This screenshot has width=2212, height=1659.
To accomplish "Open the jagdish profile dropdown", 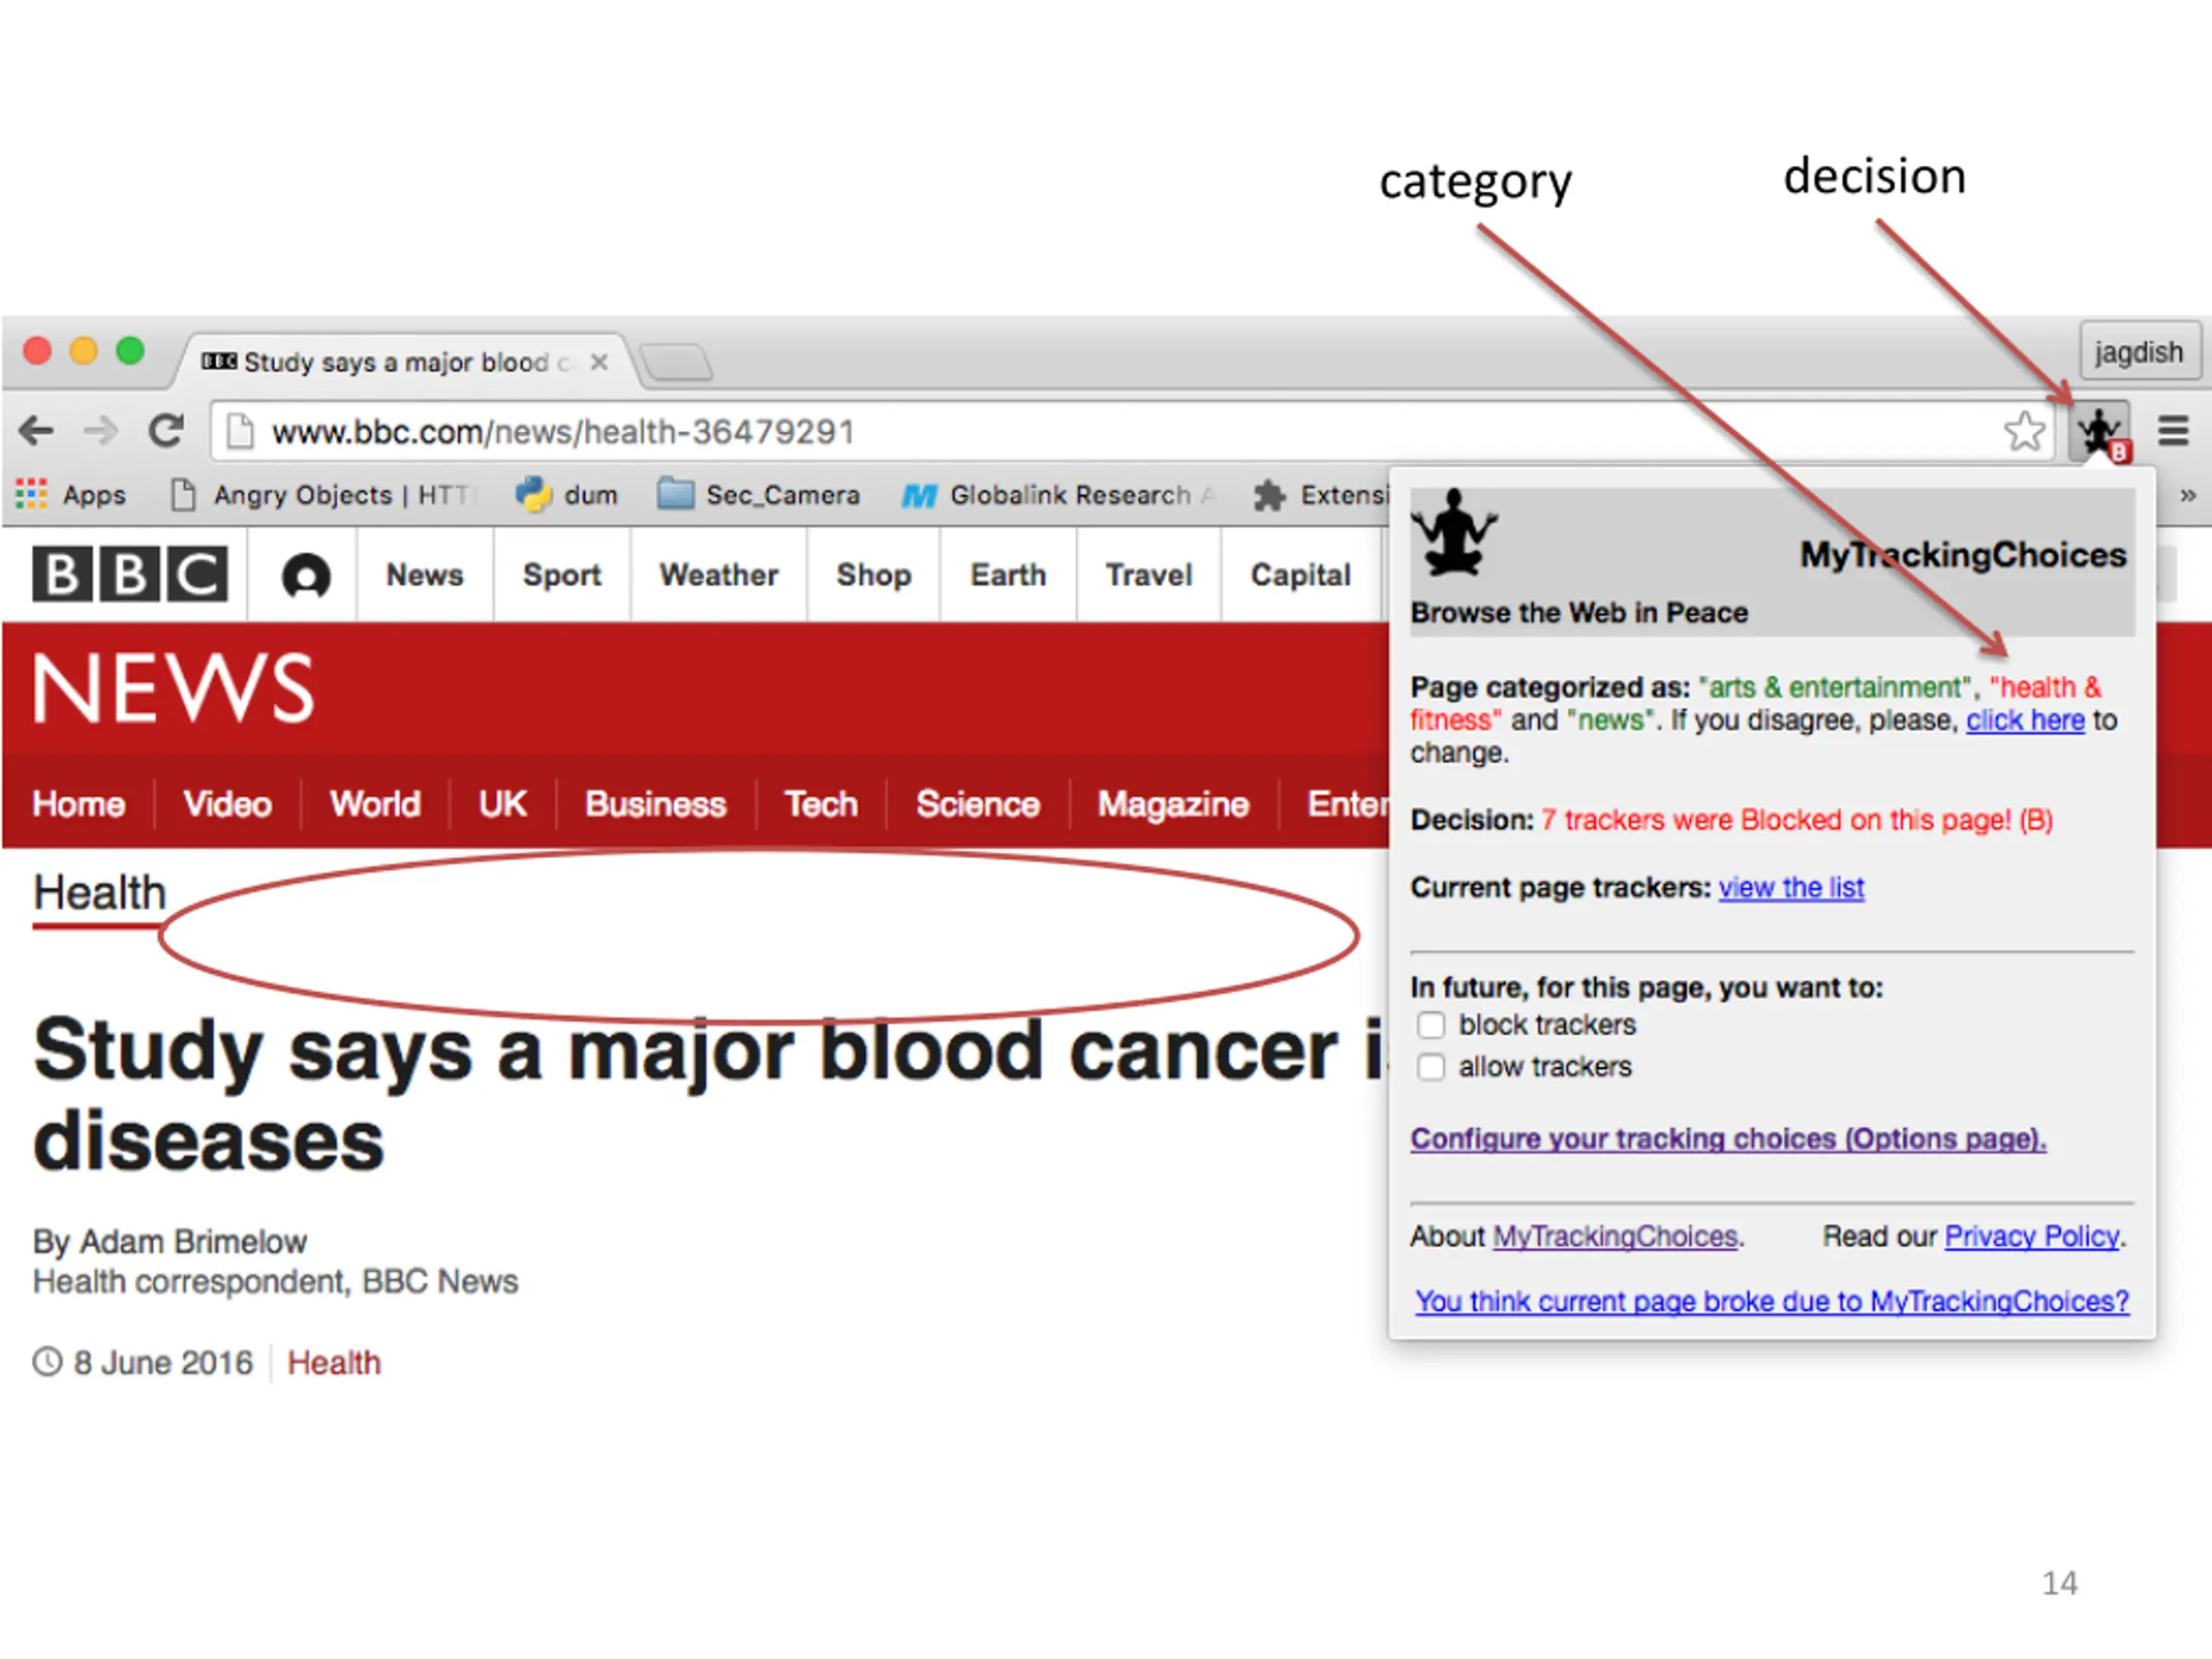I will (2139, 352).
